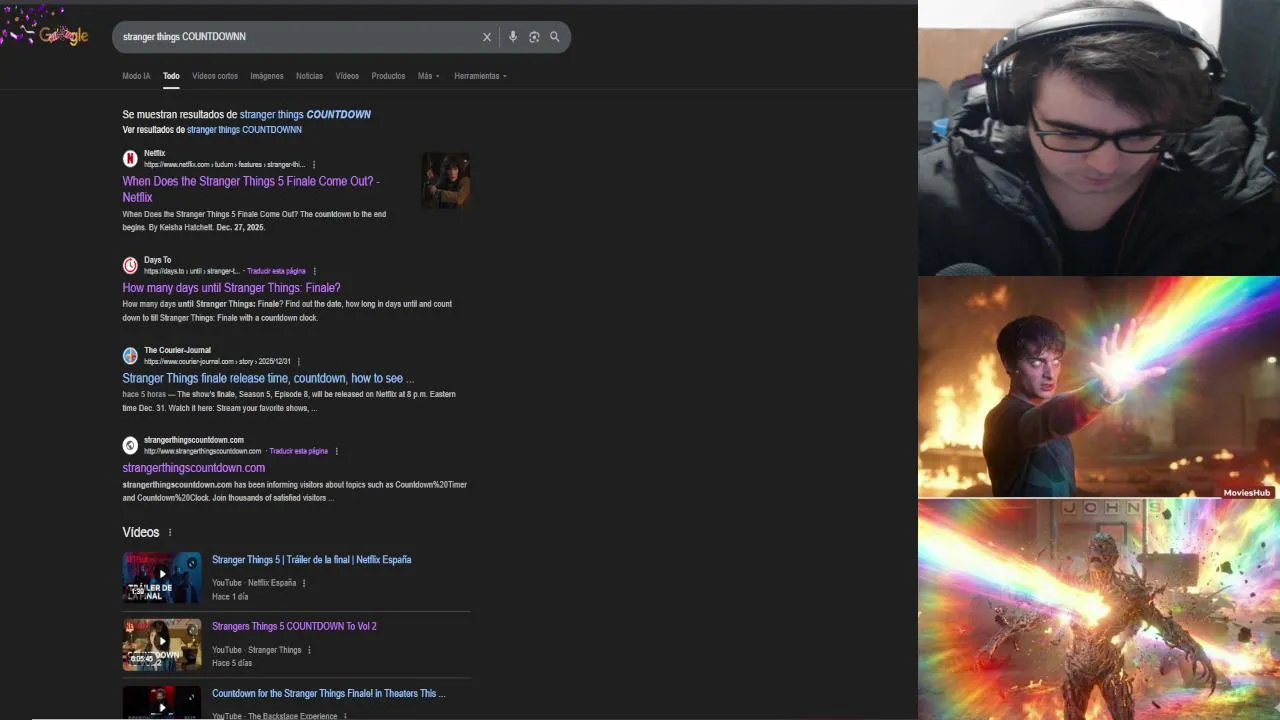
Task: Start voice search with the microphone icon
Action: 513,37
